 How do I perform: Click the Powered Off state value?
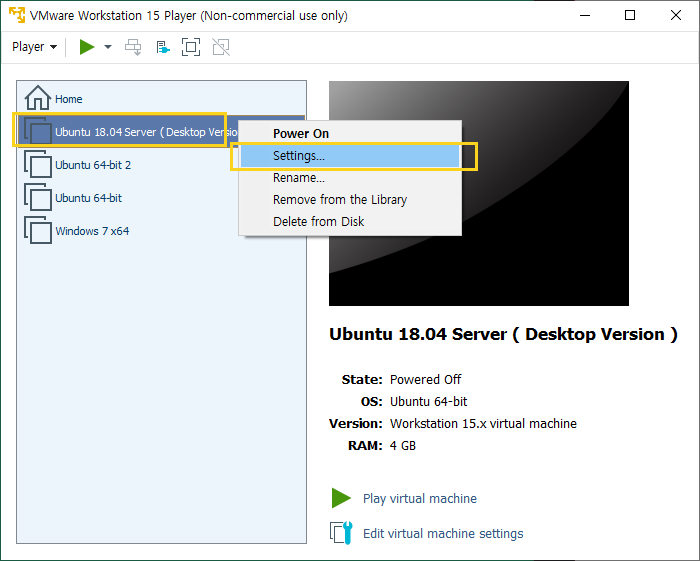(x=425, y=379)
